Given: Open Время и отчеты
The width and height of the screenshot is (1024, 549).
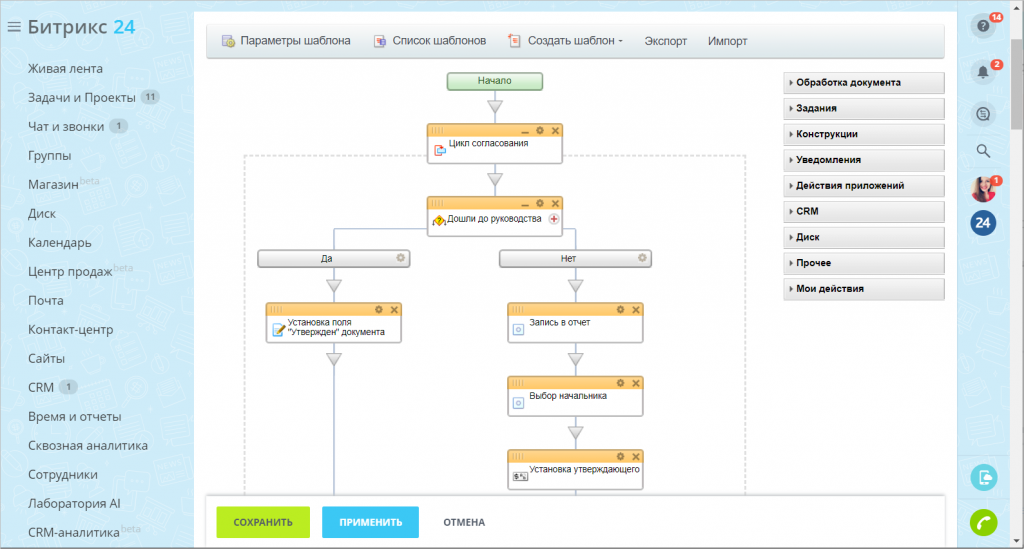Looking at the screenshot, I should tap(74, 416).
